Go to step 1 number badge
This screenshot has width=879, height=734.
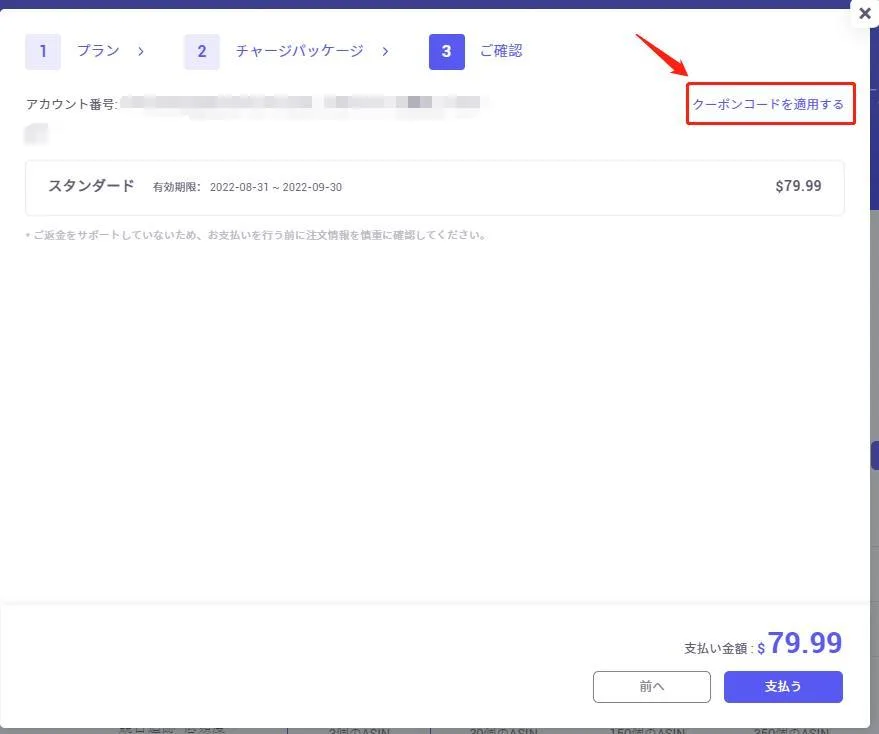[x=43, y=52]
